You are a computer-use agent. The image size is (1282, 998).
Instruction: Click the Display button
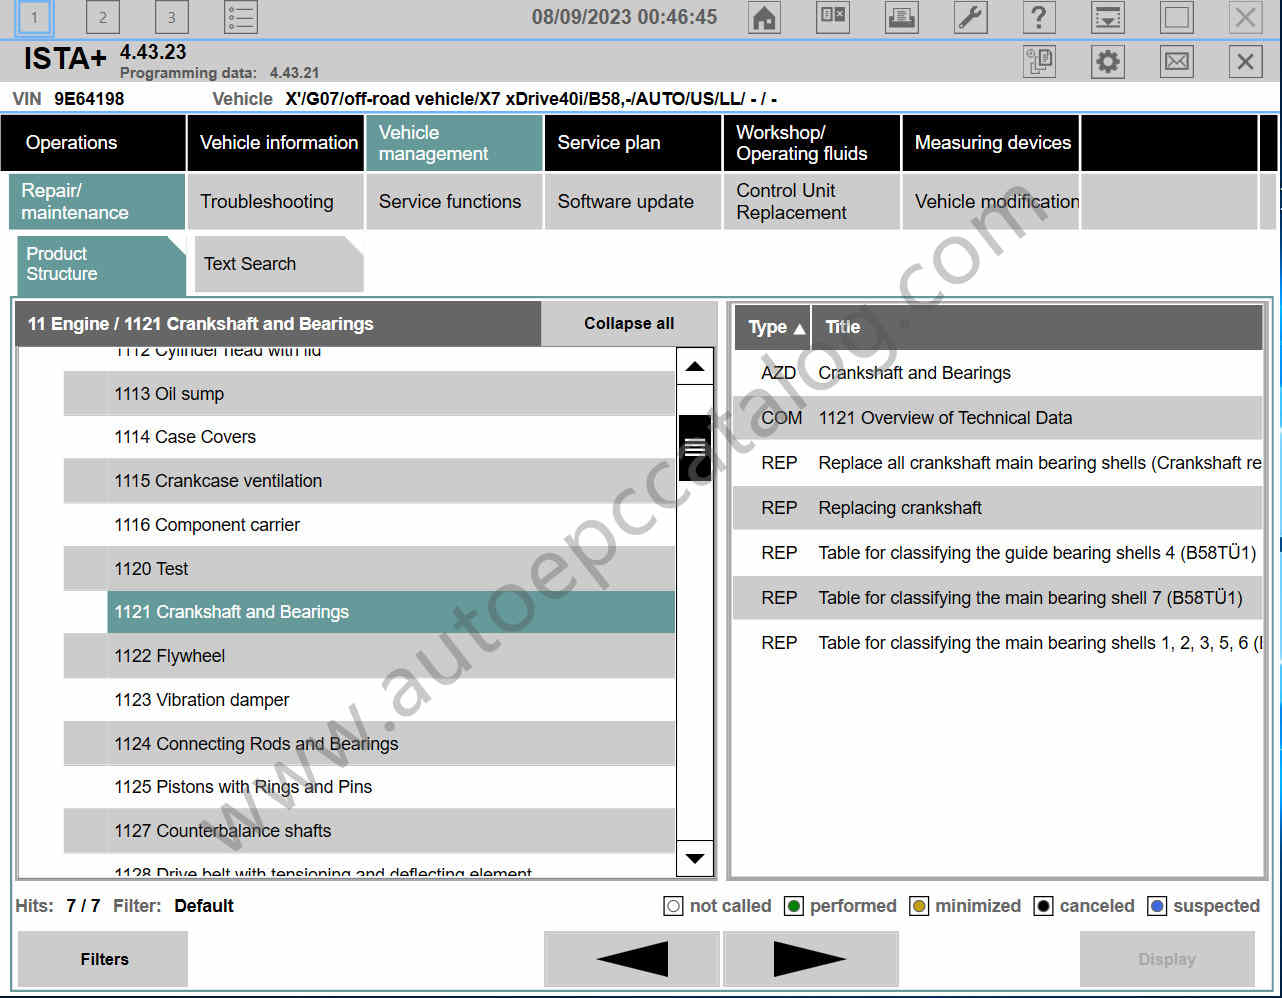[x=1167, y=959]
